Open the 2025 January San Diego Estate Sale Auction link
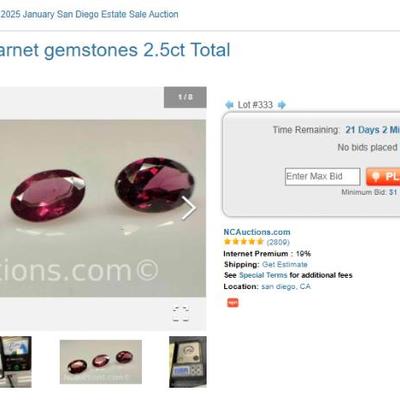The image size is (400, 400). (89, 14)
